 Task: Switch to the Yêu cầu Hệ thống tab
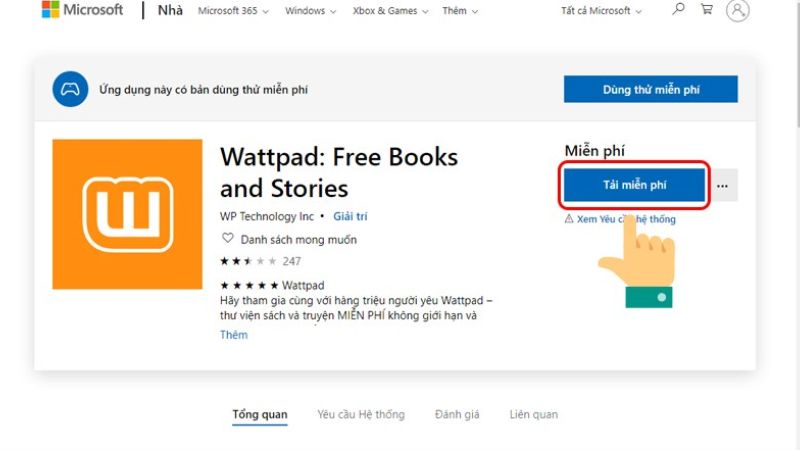pyautogui.click(x=361, y=414)
